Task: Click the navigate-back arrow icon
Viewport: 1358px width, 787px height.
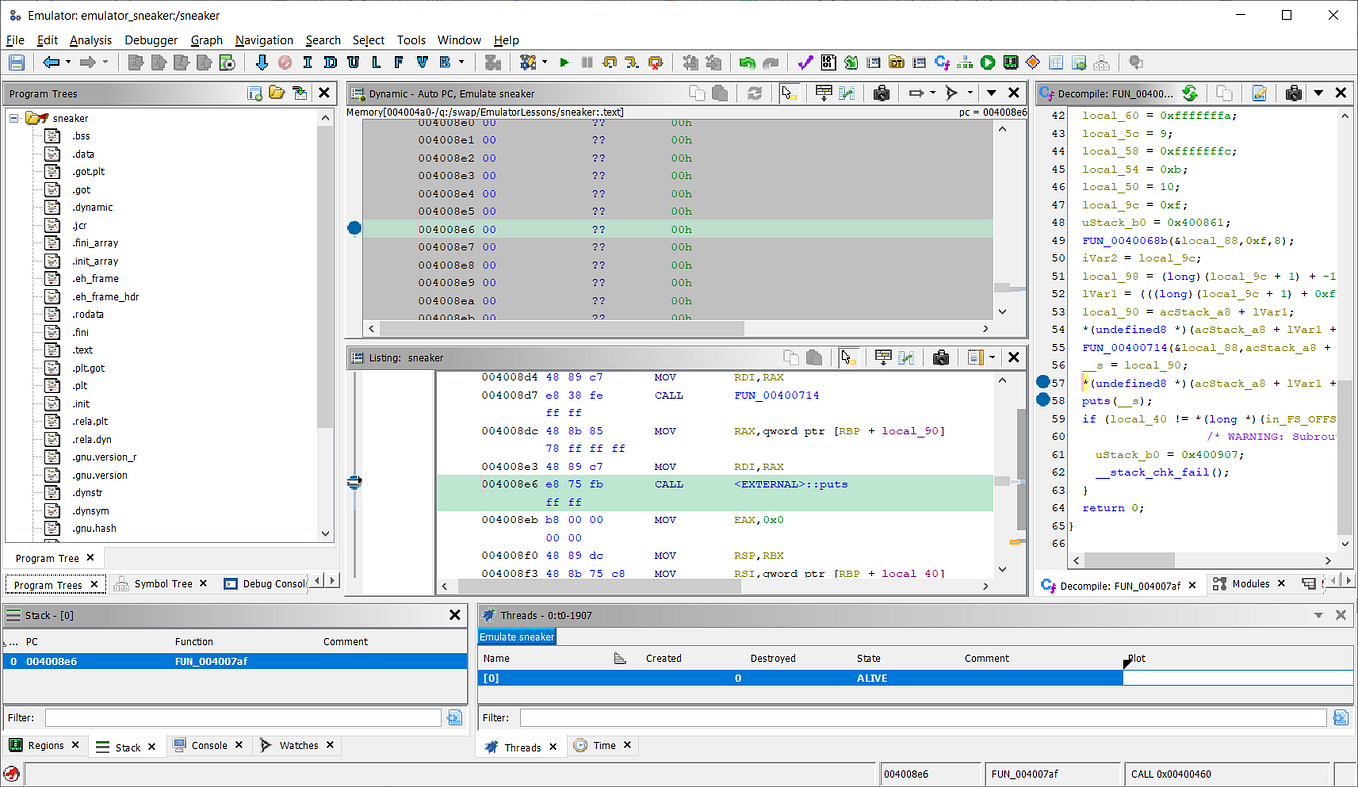Action: coord(49,61)
